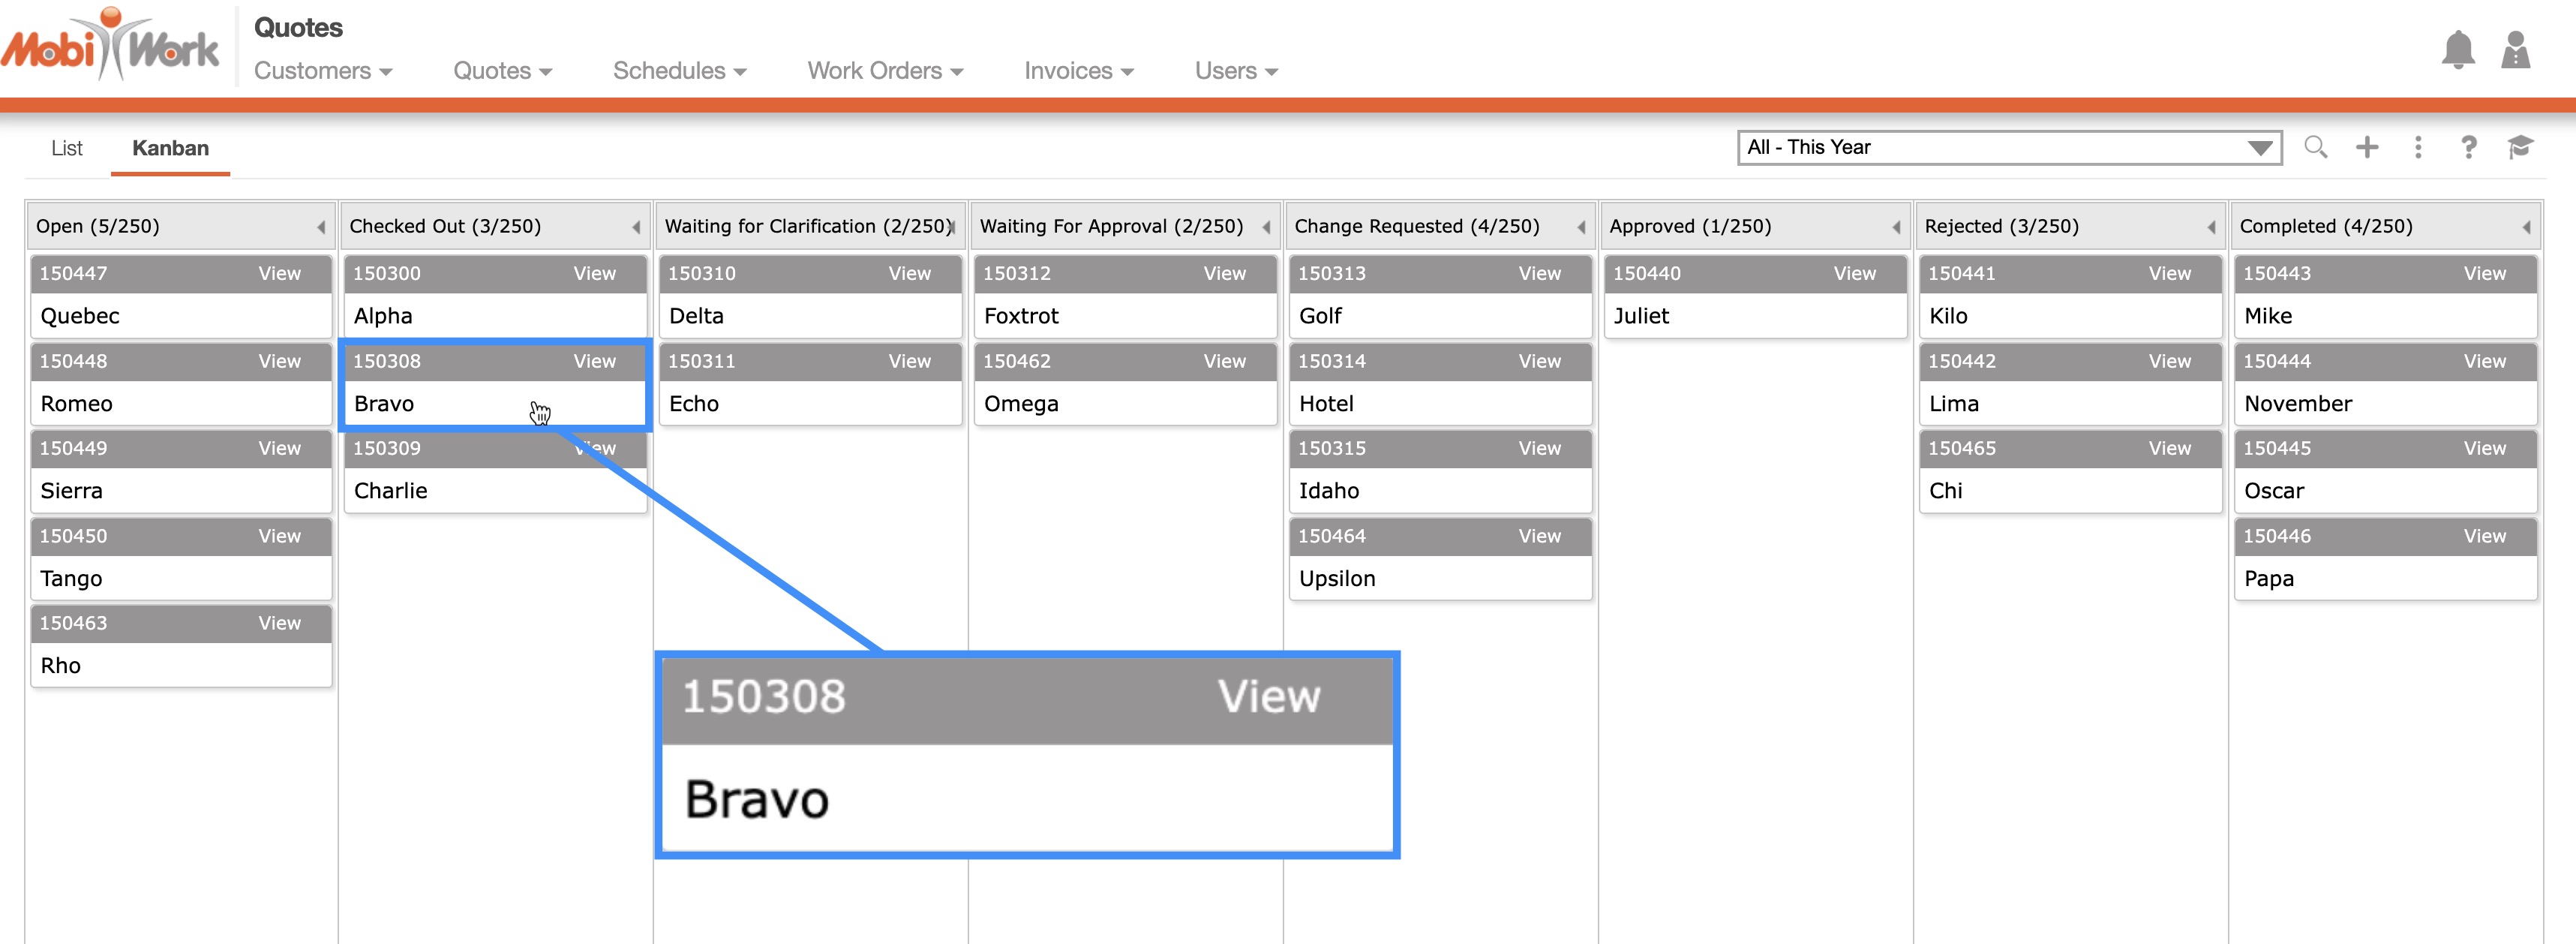Open the Work Orders menu

point(885,71)
